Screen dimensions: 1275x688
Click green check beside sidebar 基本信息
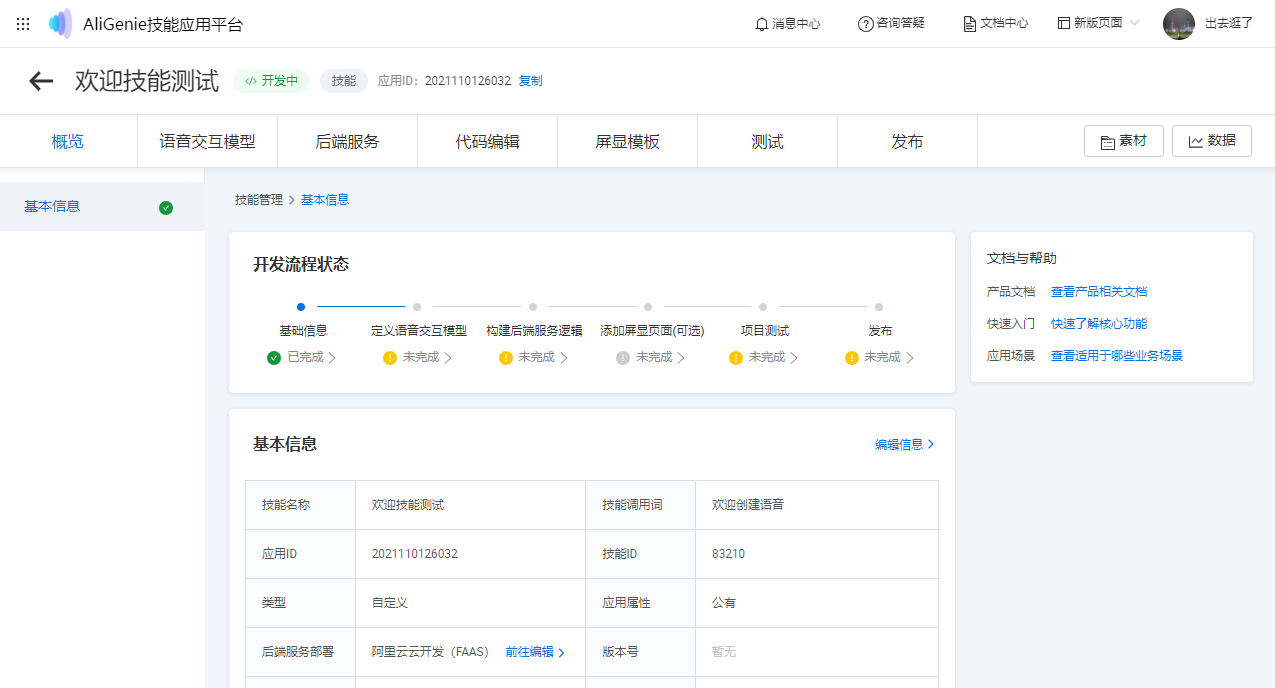166,208
